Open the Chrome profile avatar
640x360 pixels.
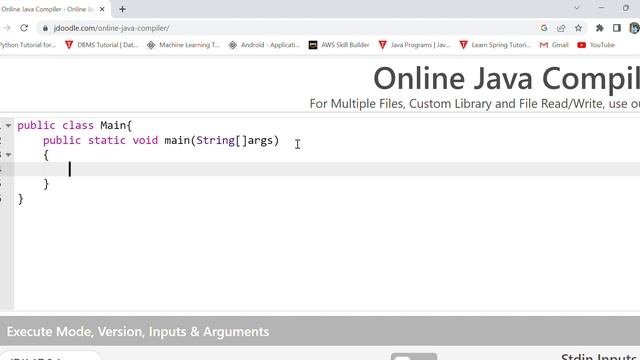(x=634, y=28)
